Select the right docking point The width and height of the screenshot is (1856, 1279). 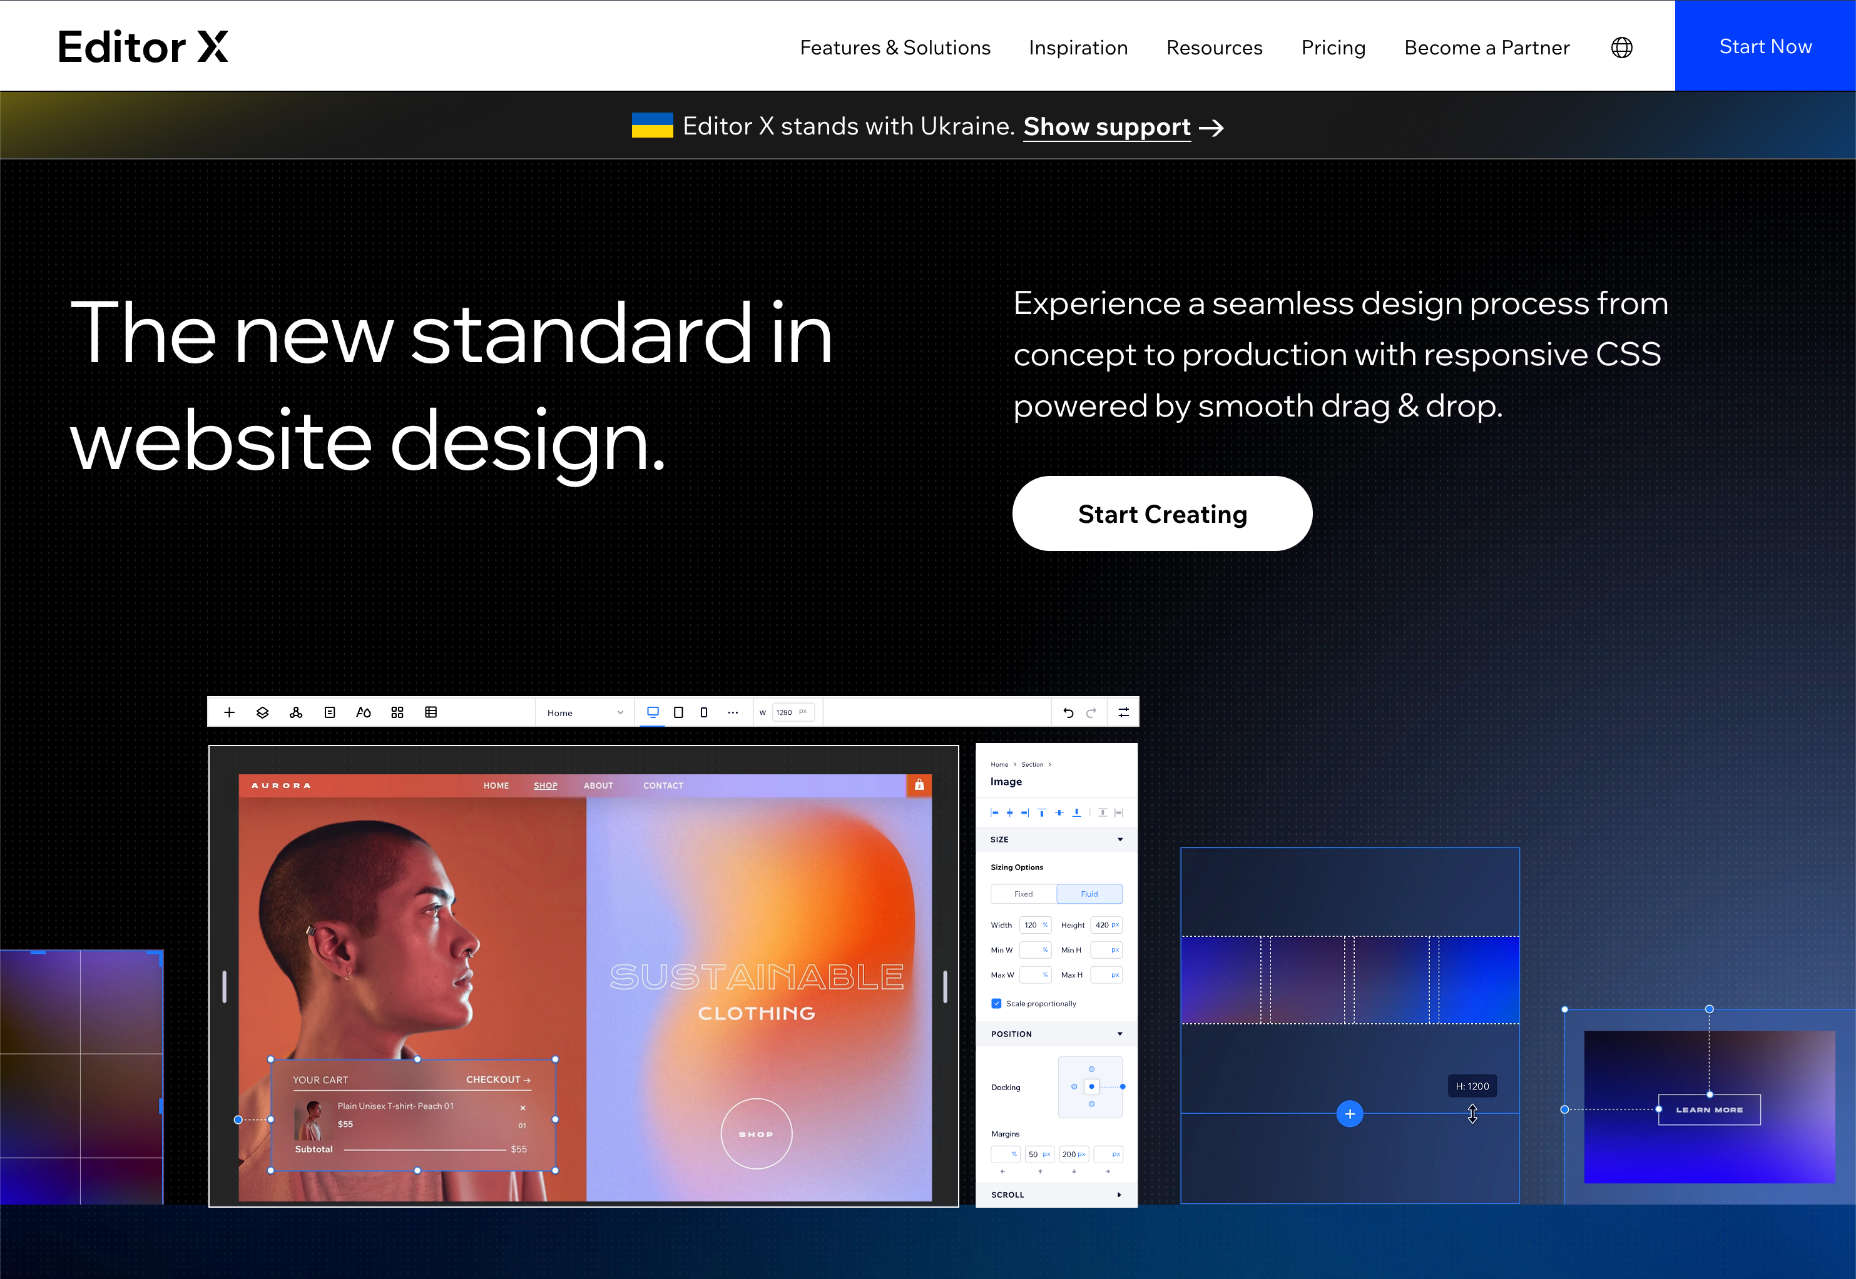pos(1122,1086)
